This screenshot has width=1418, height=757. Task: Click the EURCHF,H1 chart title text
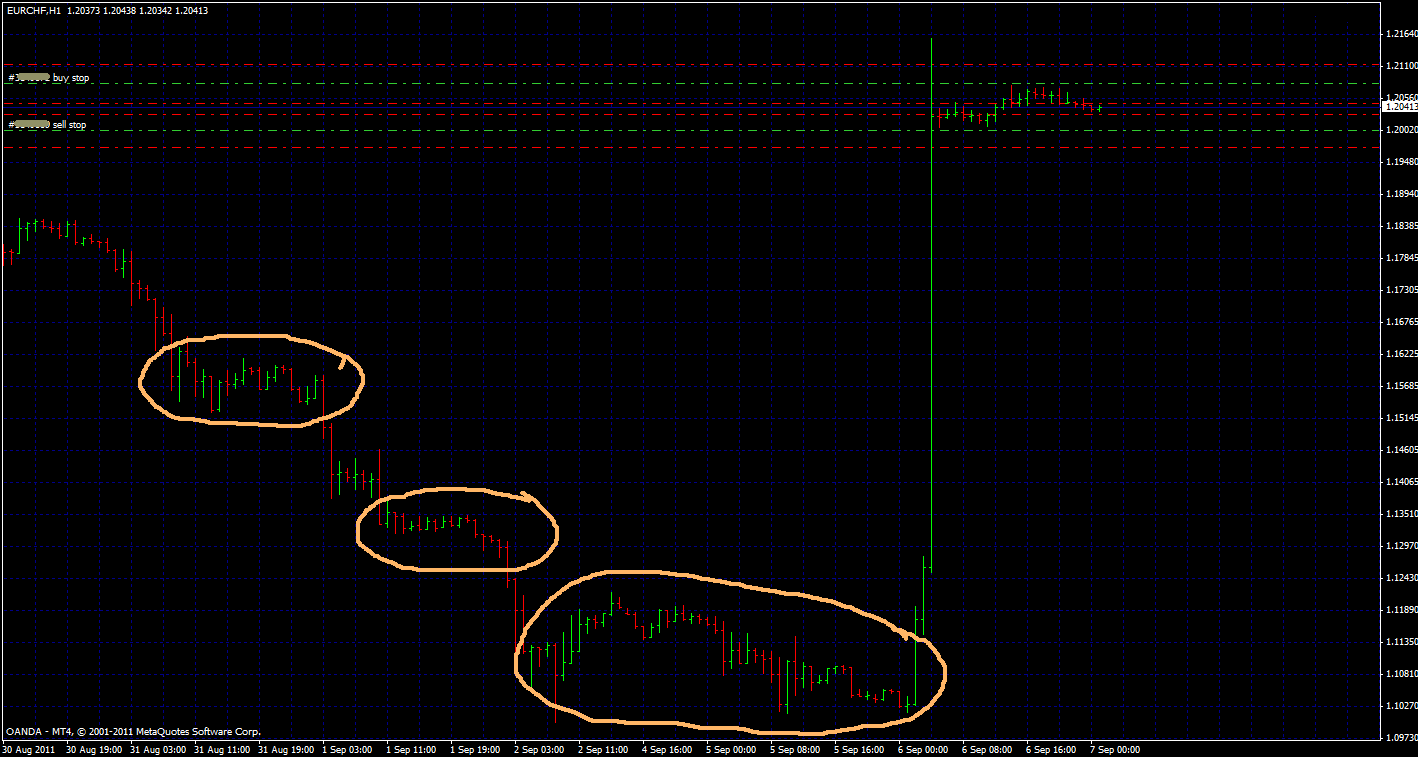pos(33,10)
